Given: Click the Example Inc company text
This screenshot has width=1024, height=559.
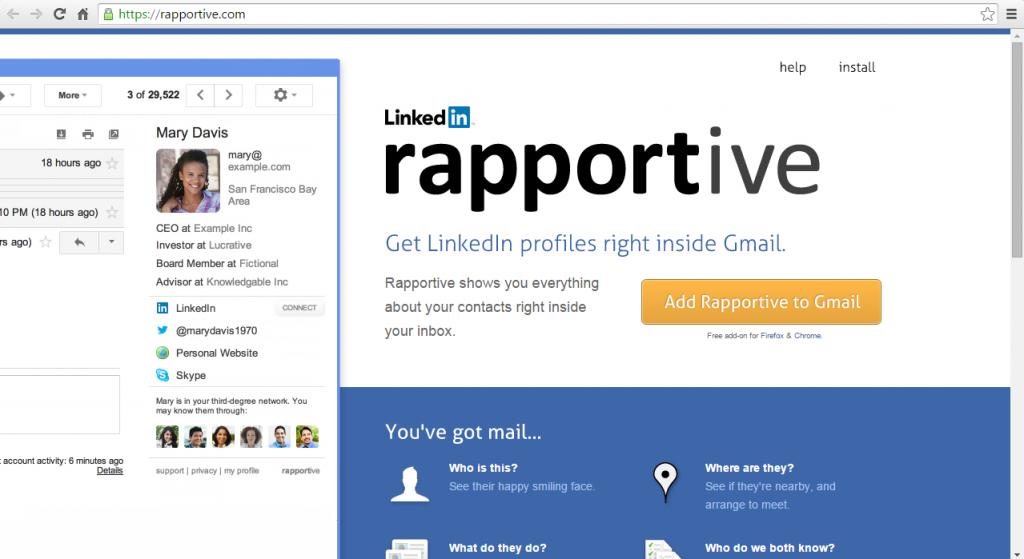Looking at the screenshot, I should 223,228.
